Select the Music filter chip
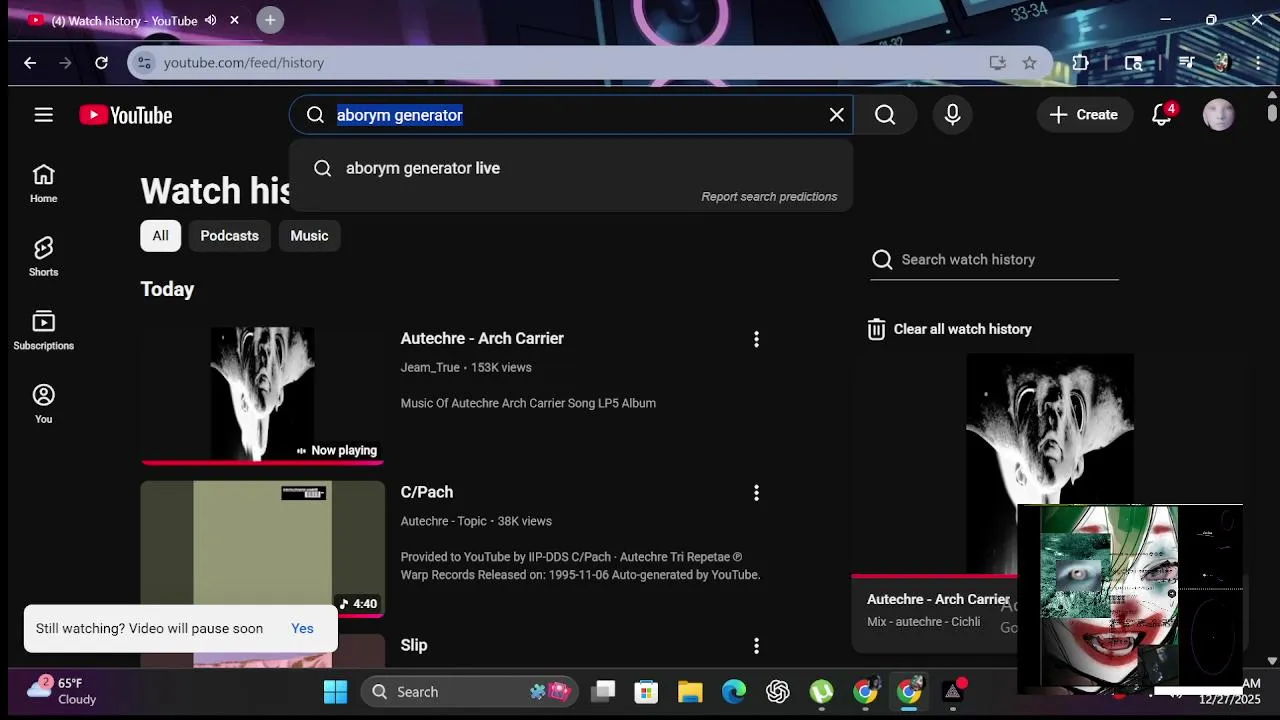This screenshot has height=720, width=1280. tap(309, 236)
